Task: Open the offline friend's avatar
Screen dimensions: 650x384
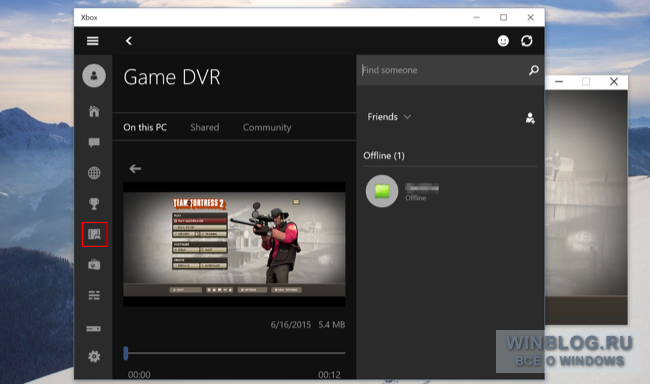Action: [382, 191]
